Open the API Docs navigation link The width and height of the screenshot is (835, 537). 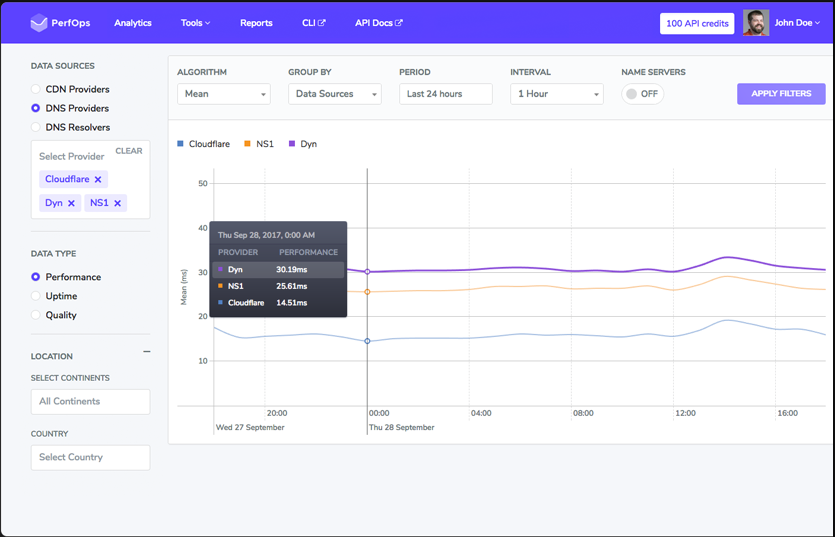(x=379, y=23)
